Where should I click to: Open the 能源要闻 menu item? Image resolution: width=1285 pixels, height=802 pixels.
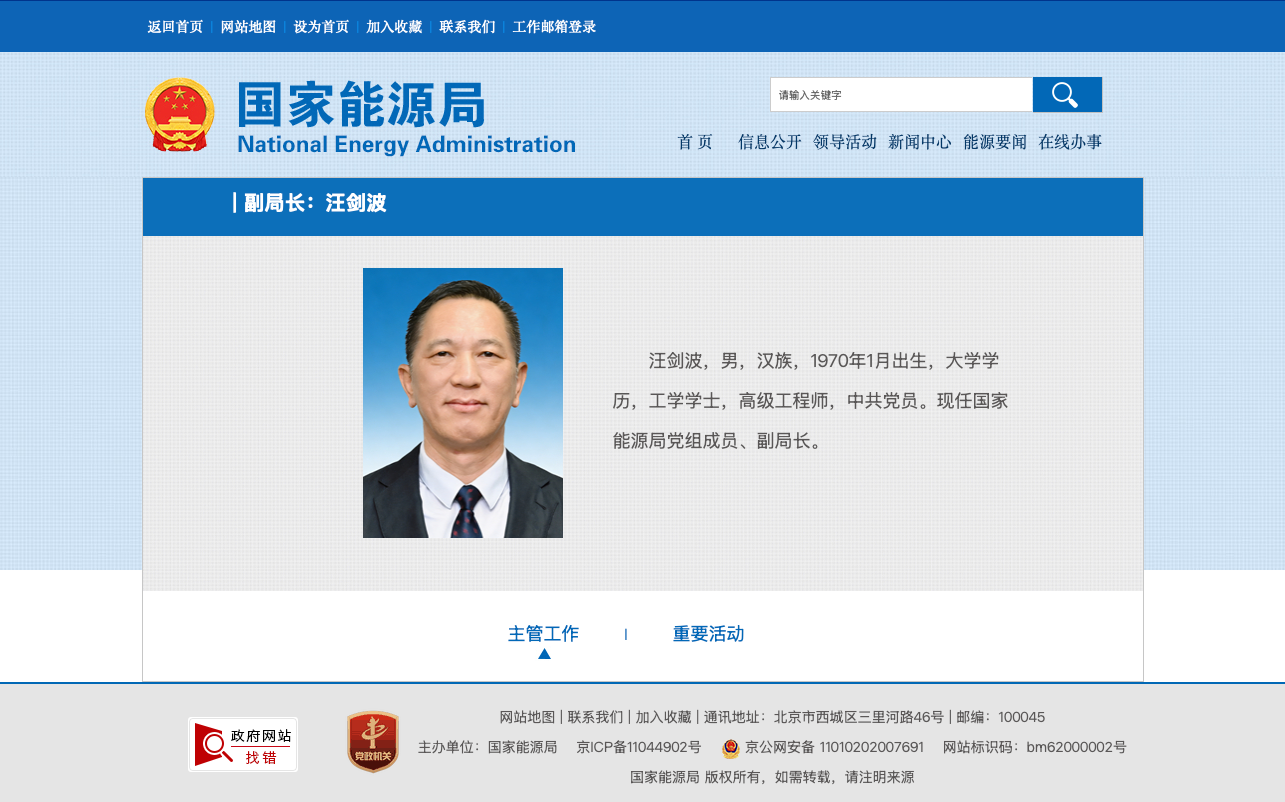[995, 142]
